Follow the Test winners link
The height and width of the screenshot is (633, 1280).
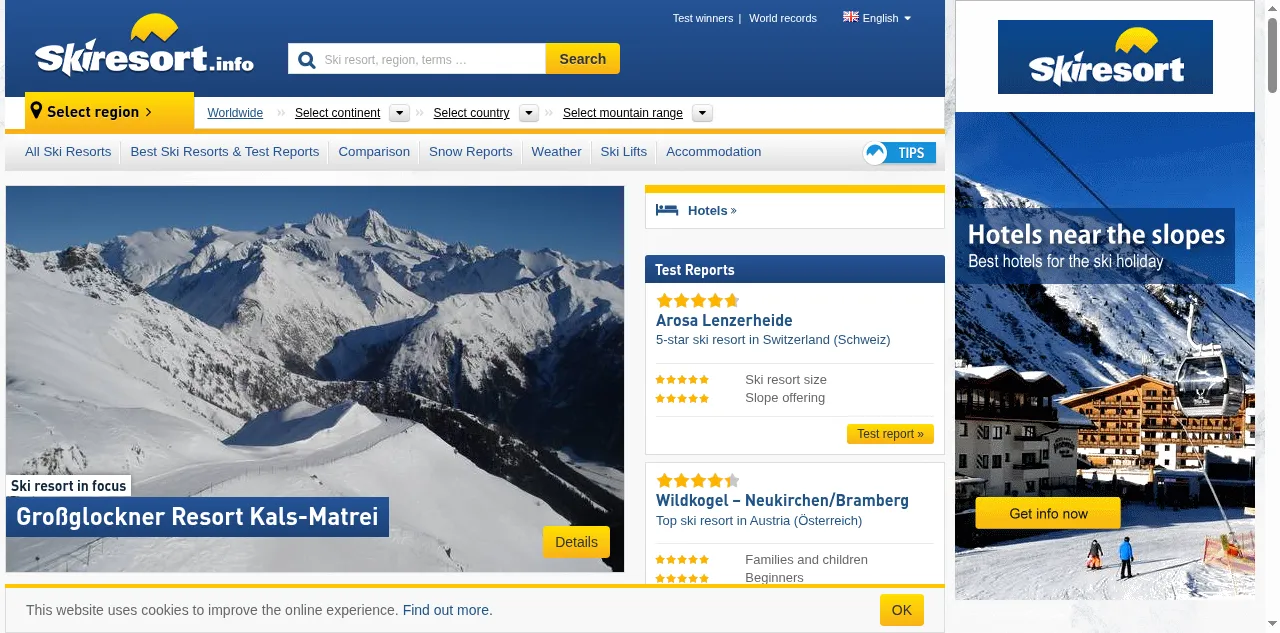click(x=703, y=18)
